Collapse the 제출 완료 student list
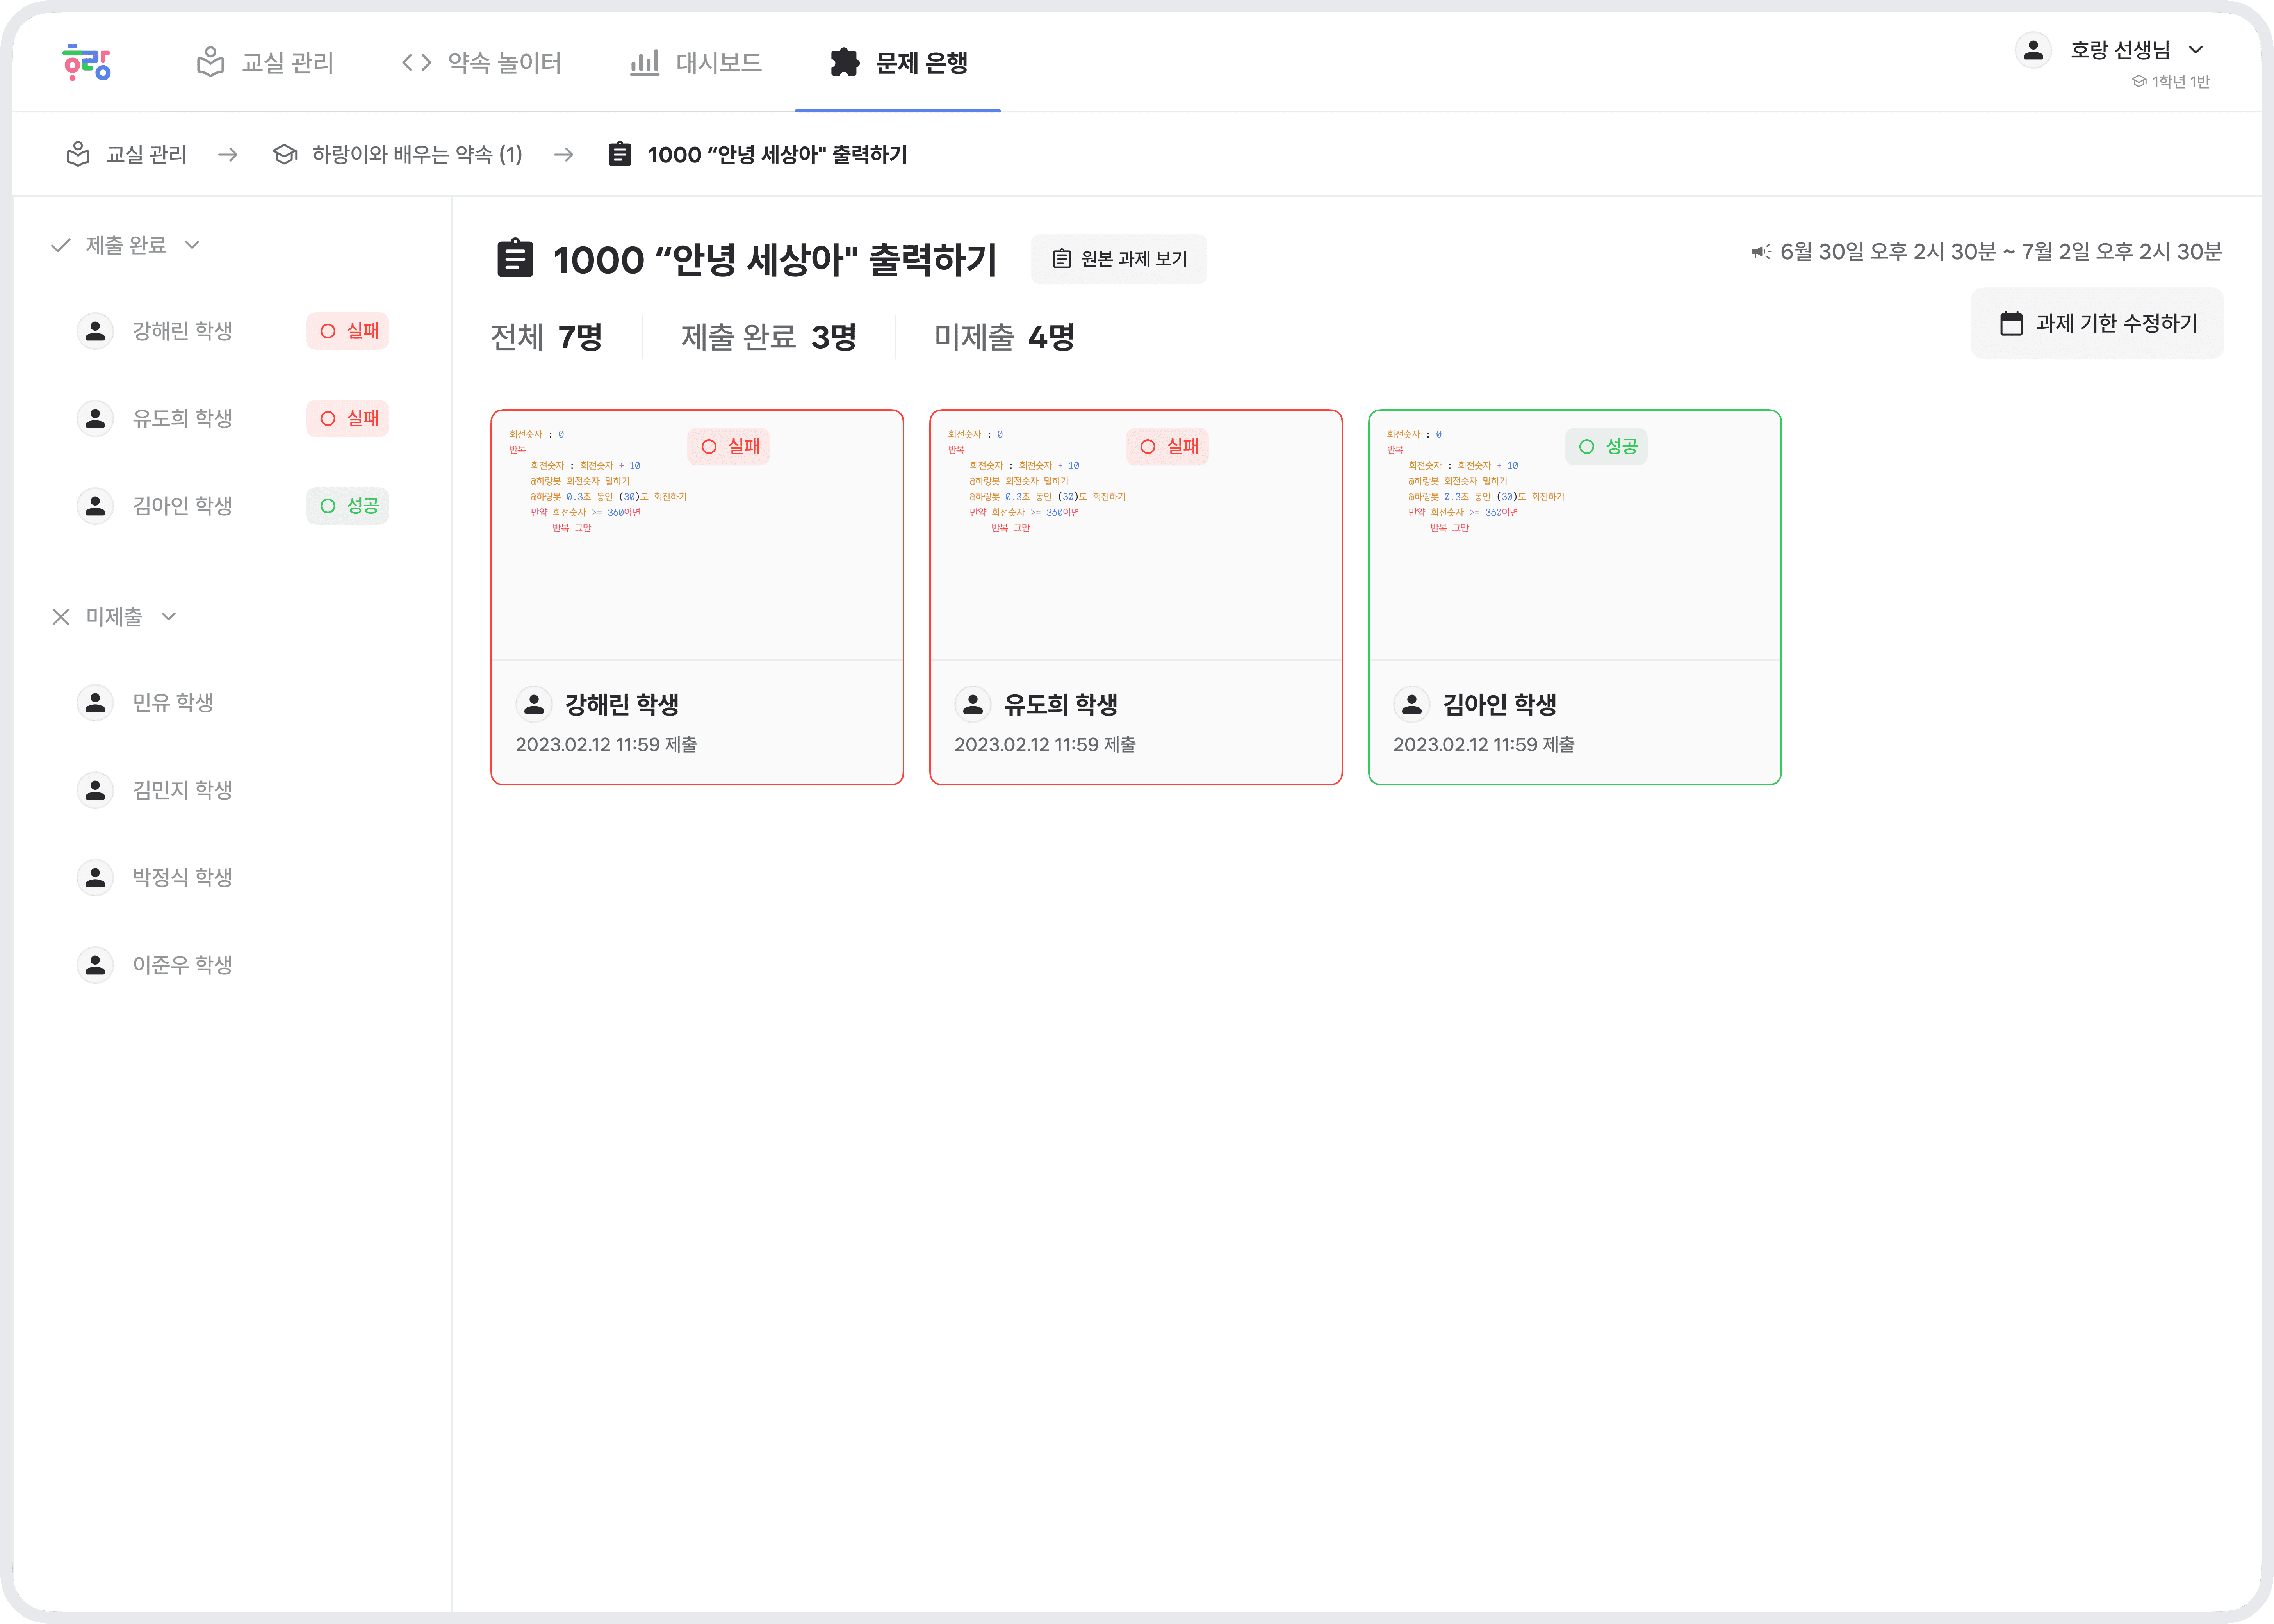The height and width of the screenshot is (1624, 2274). pos(192,245)
